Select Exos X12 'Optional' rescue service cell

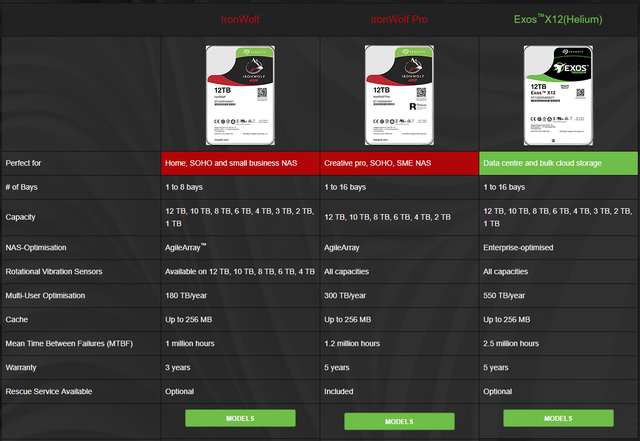pos(558,392)
